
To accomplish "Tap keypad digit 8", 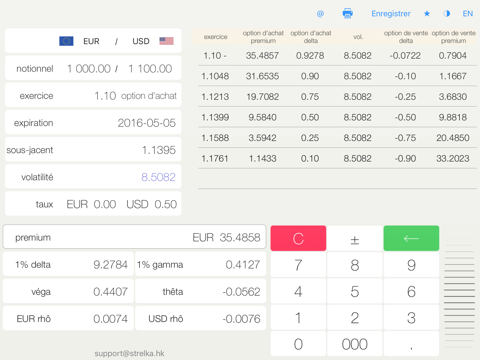I will pos(355,265).
